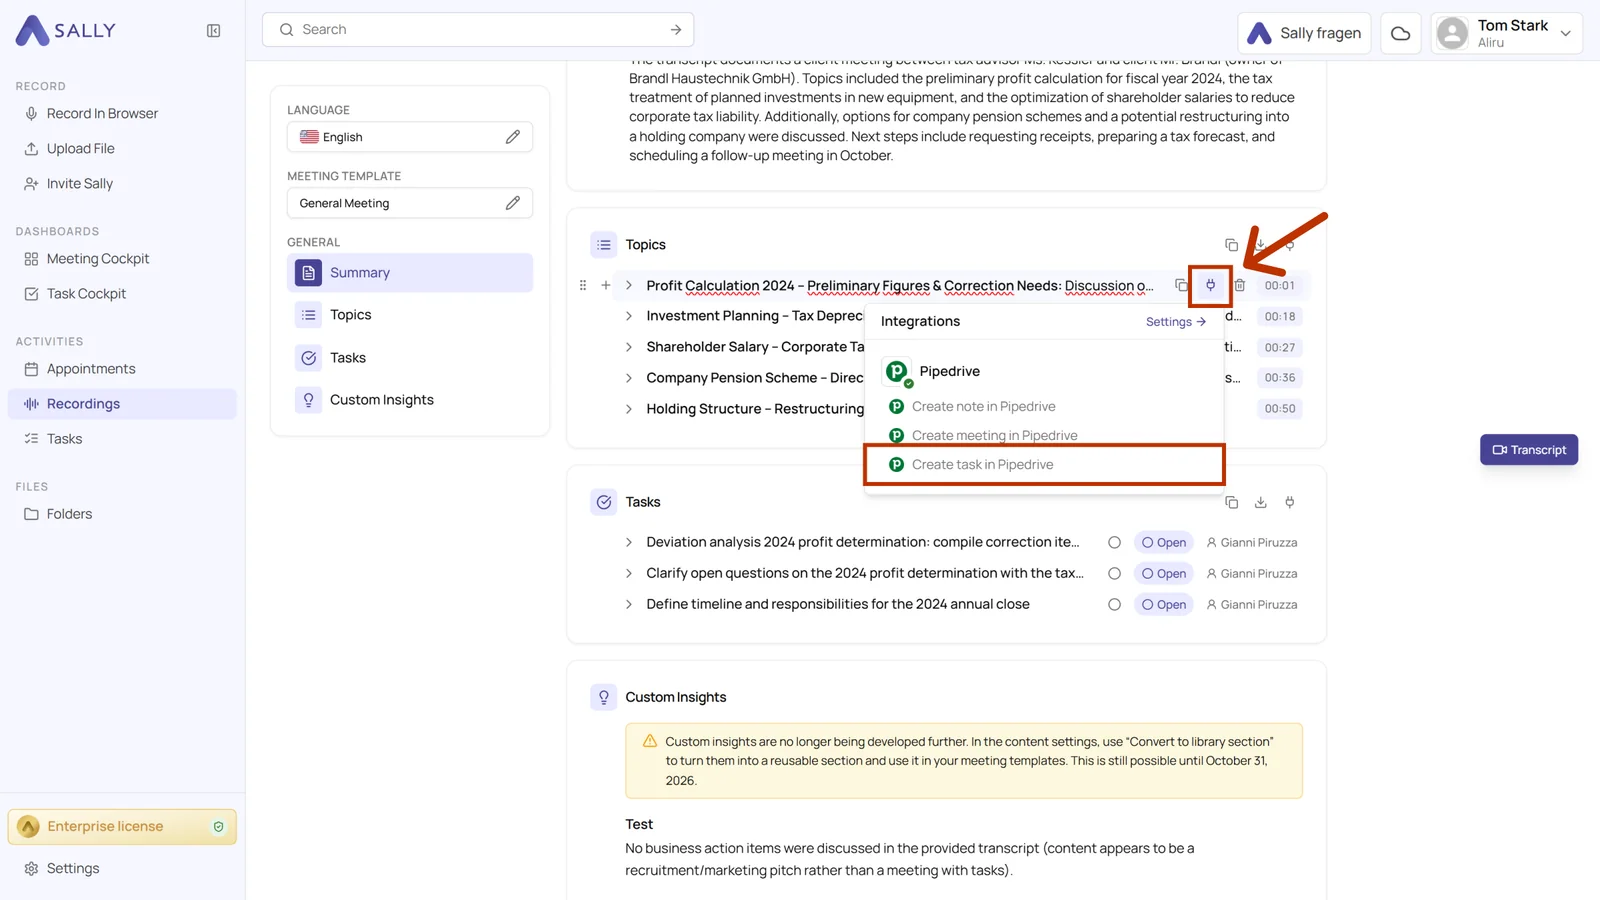This screenshot has height=900, width=1600.
Task: Open Settings in the sidebar
Action: pyautogui.click(x=72, y=869)
